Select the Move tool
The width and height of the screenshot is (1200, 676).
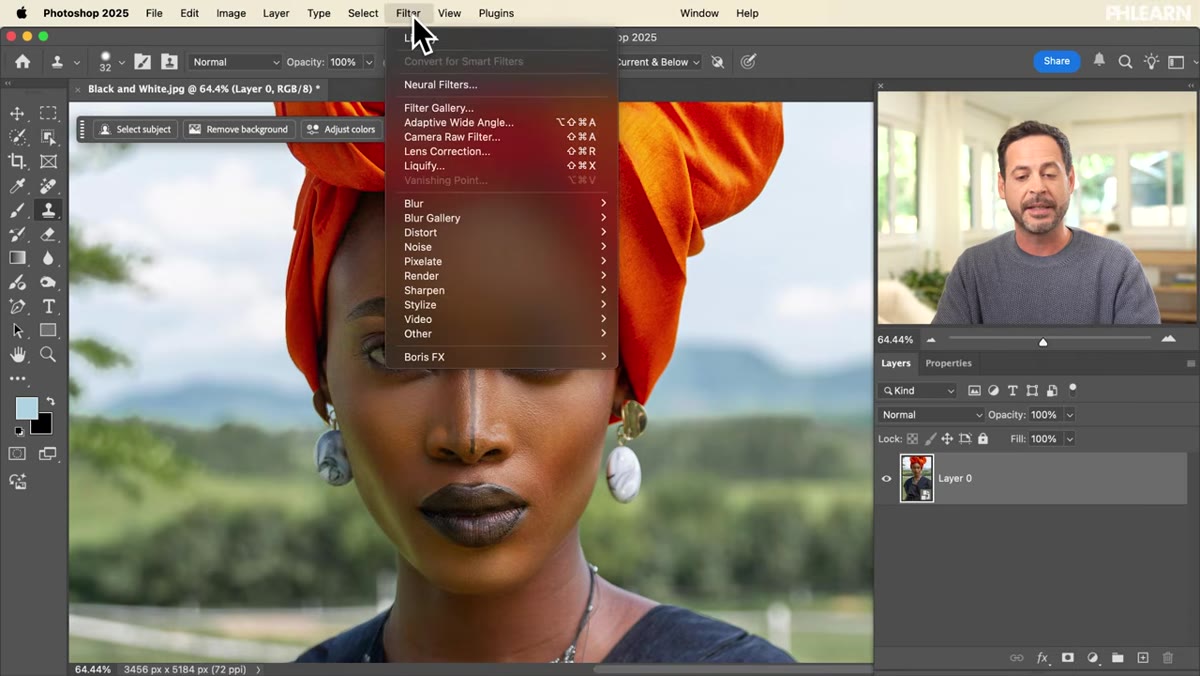pyautogui.click(x=17, y=113)
